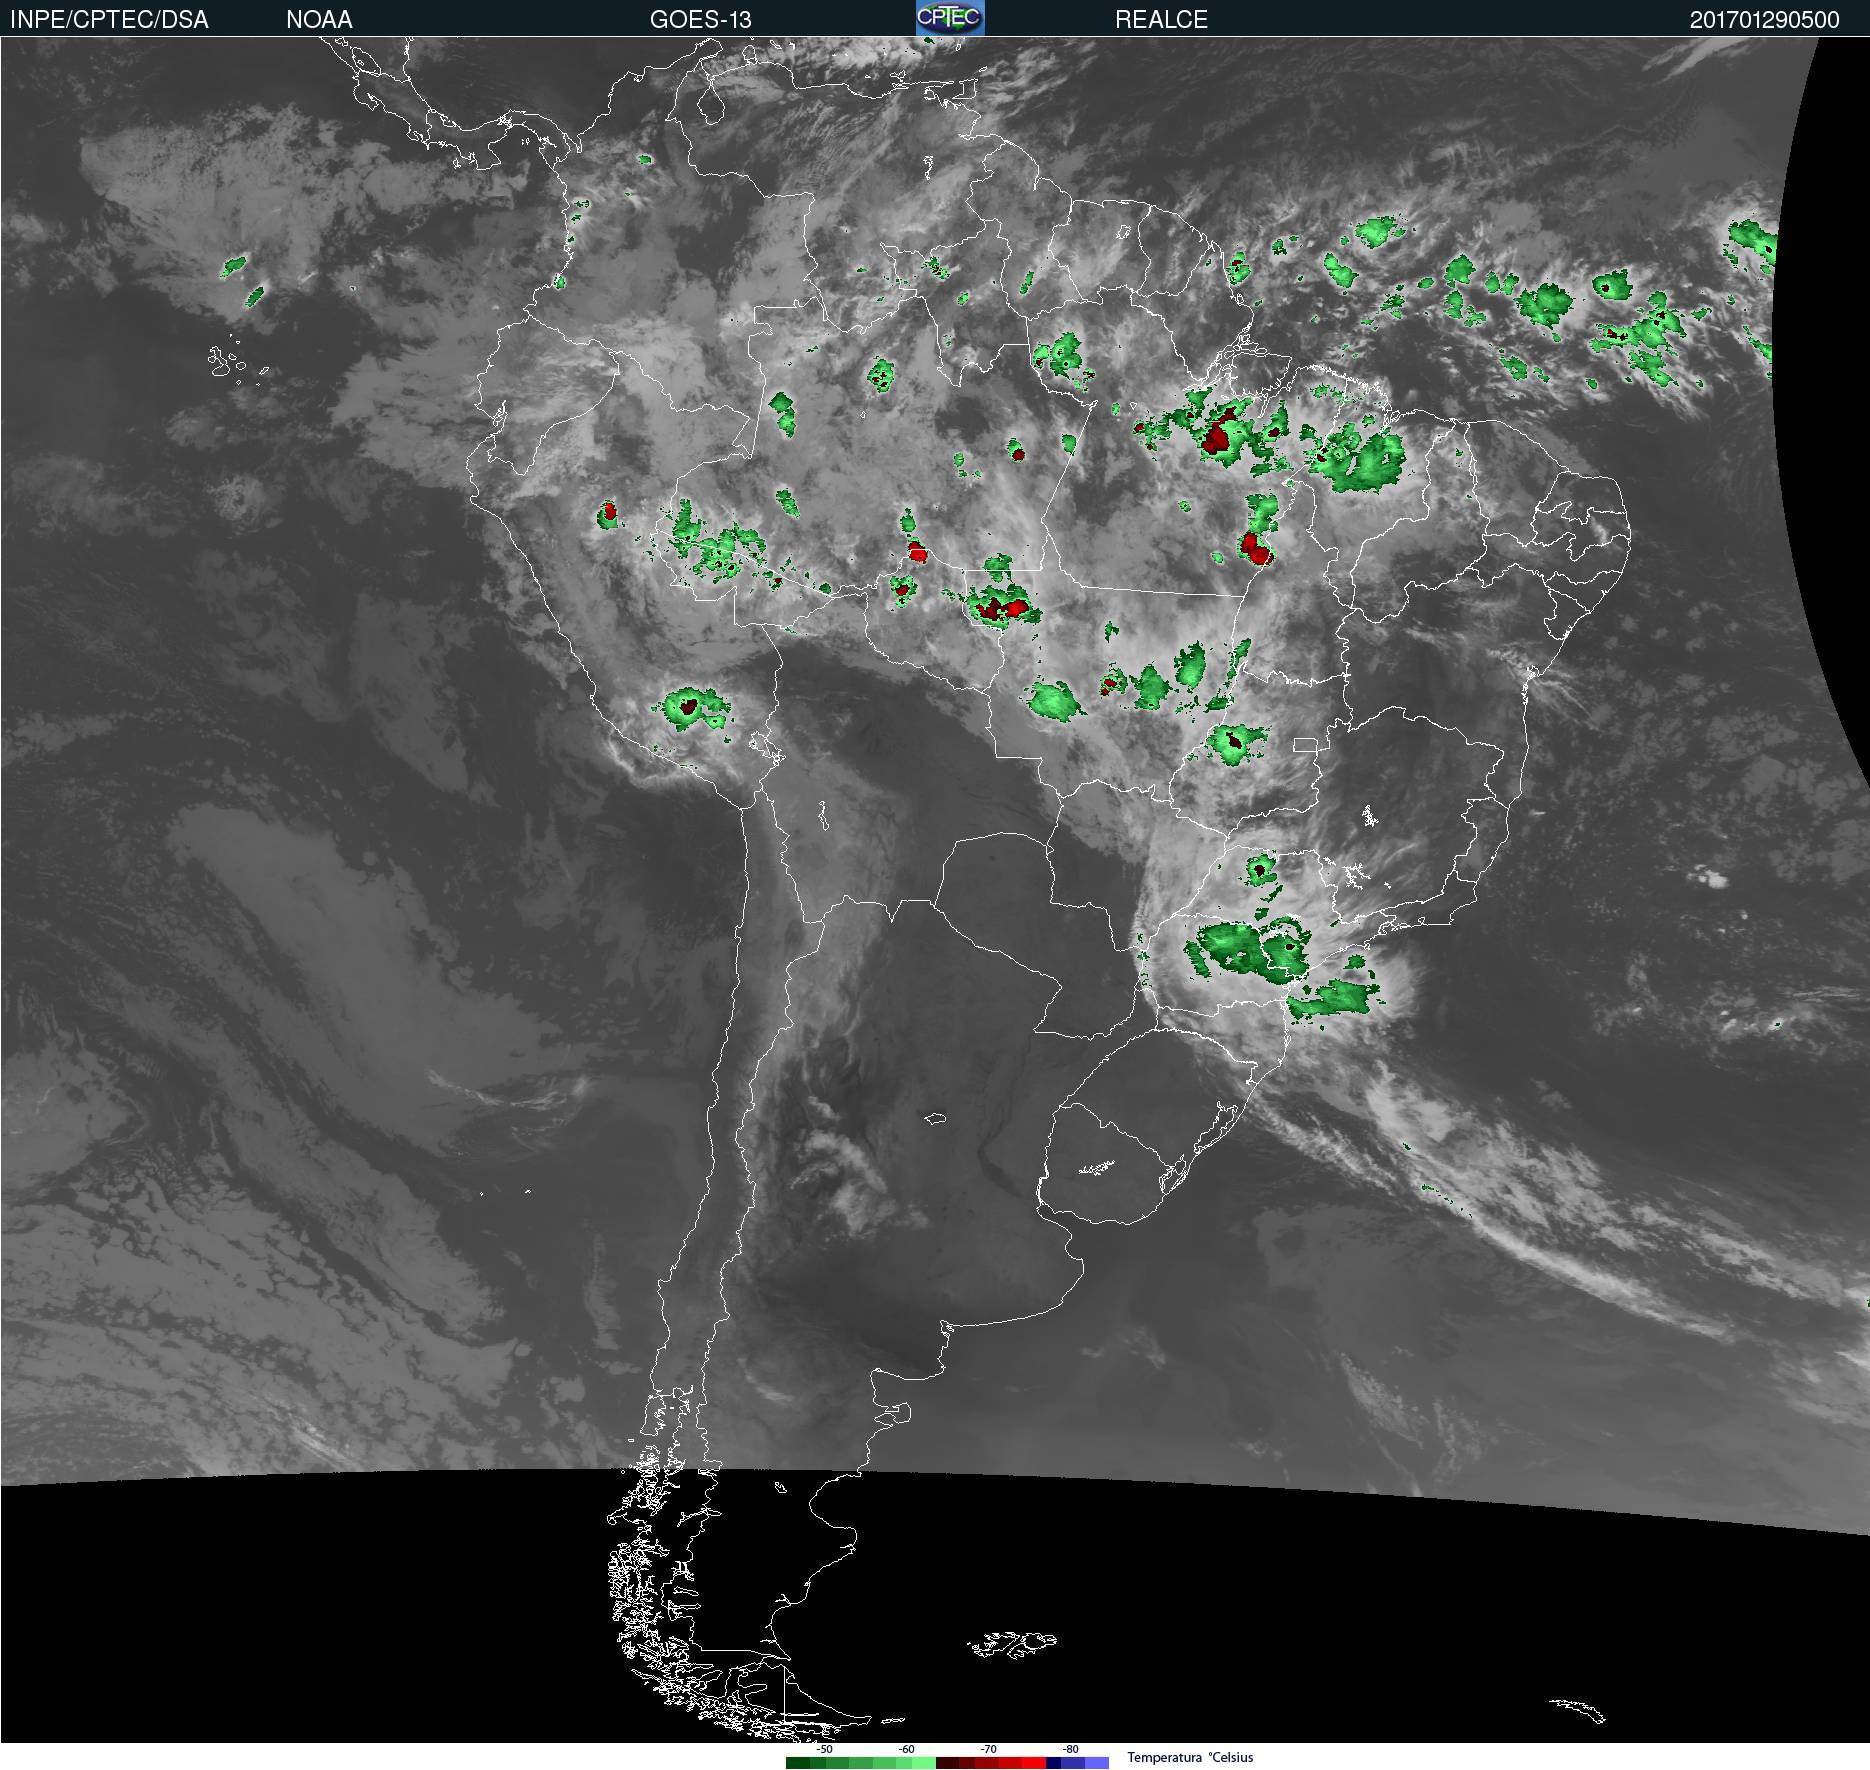Click the -70 scale label
Viewport: 1870px width, 1770px height.
point(988,1749)
